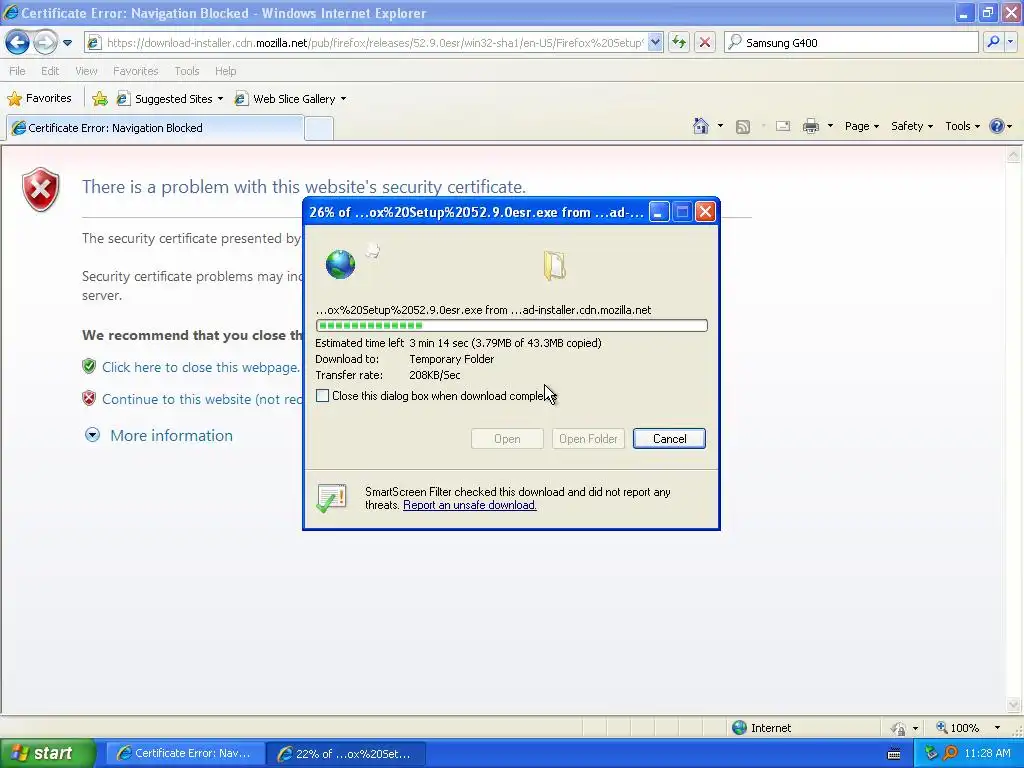Screen dimensions: 1024x768
Task: Click the green shield icon beside close link
Action: (89, 366)
